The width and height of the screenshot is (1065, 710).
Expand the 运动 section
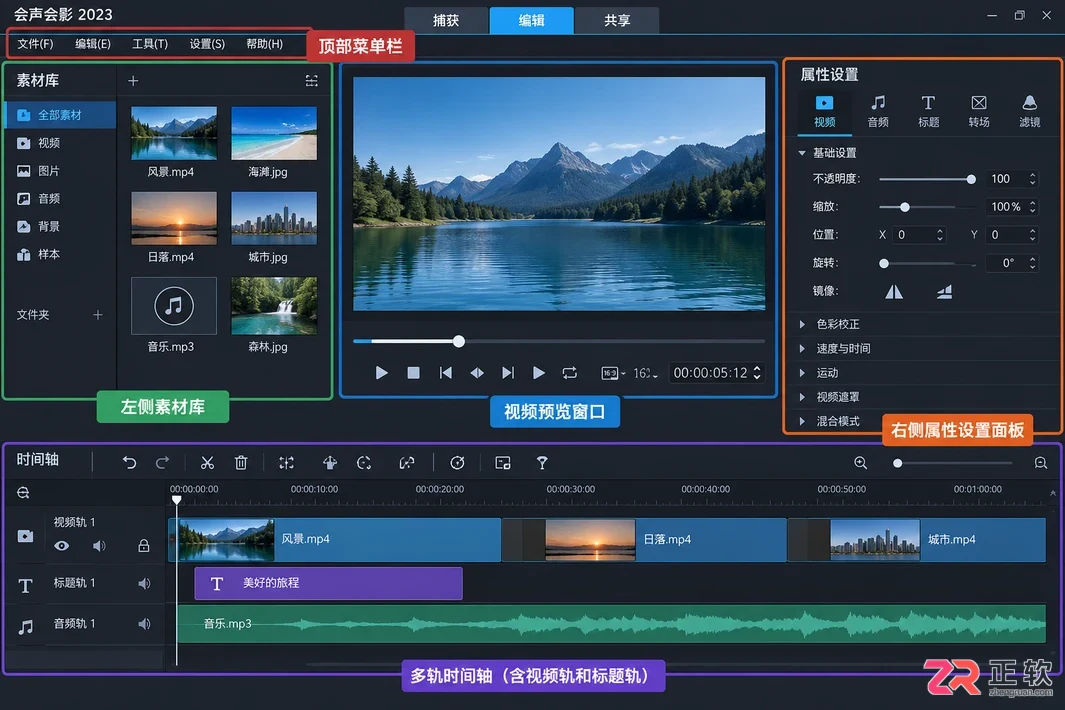(x=802, y=373)
